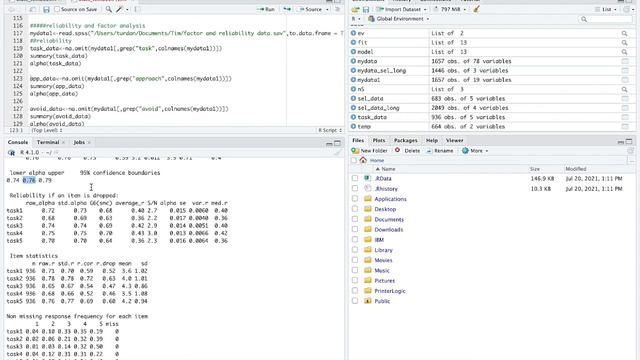Inspect the model list with magnifier
The image size is (640, 360).
point(624,52)
